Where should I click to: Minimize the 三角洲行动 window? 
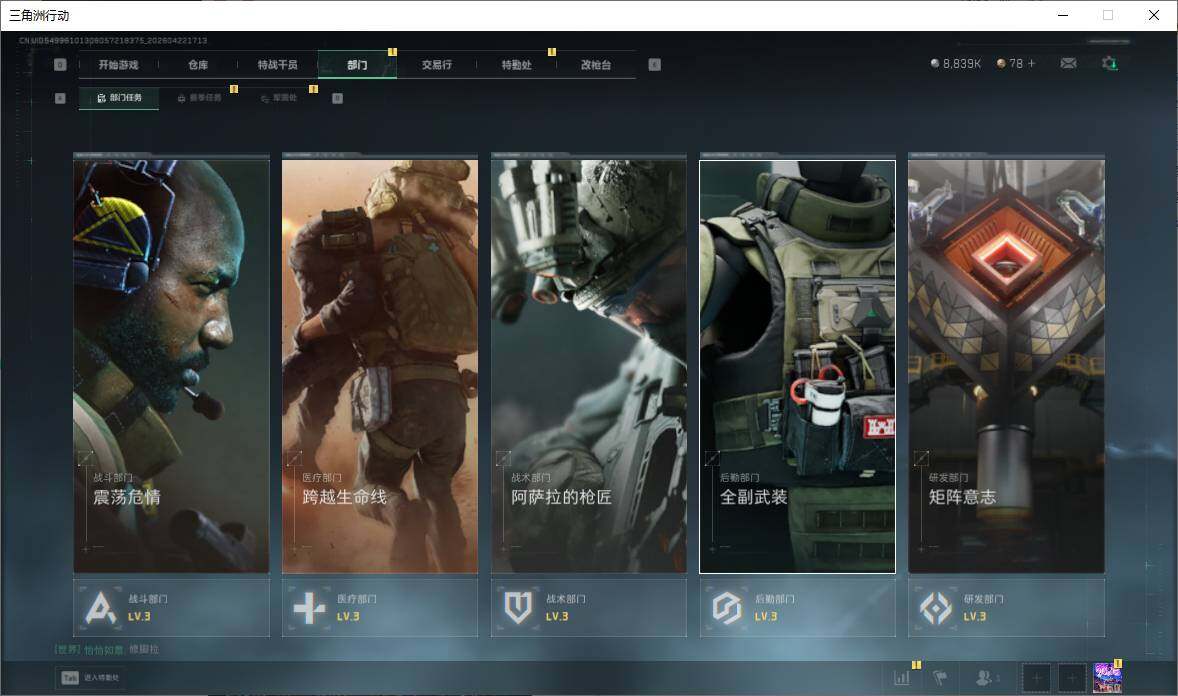pyautogui.click(x=1063, y=15)
